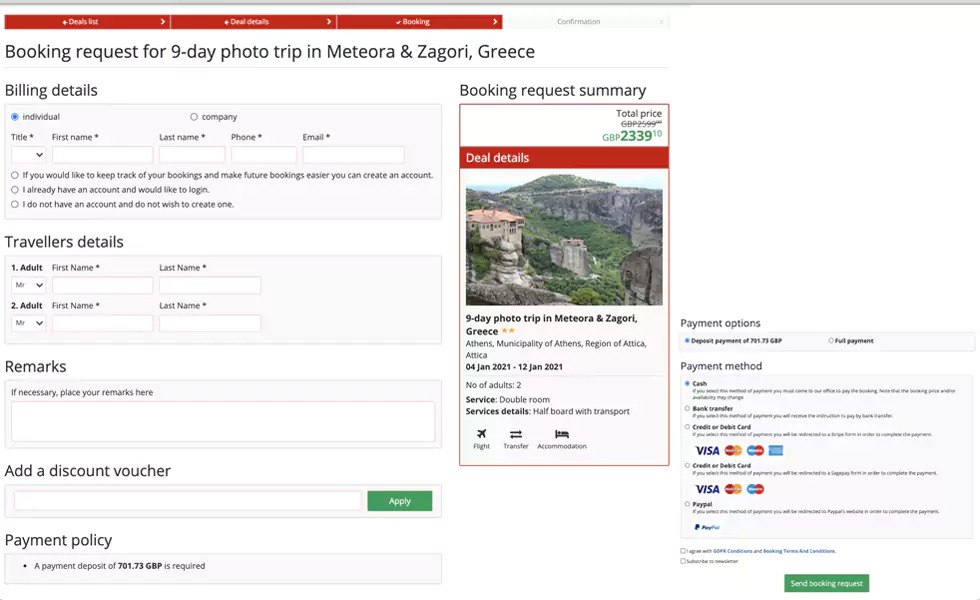Screen dimensions: 980x600
Task: Open the Title dropdown in billing details
Action: click(25, 154)
